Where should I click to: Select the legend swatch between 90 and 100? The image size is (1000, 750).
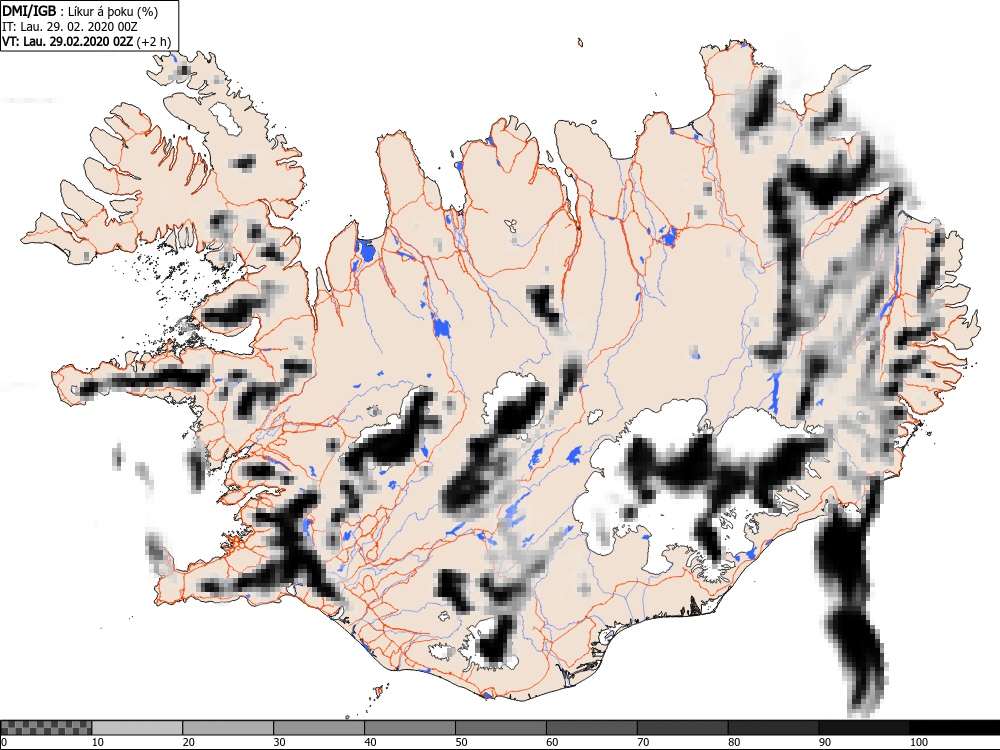(x=864, y=728)
